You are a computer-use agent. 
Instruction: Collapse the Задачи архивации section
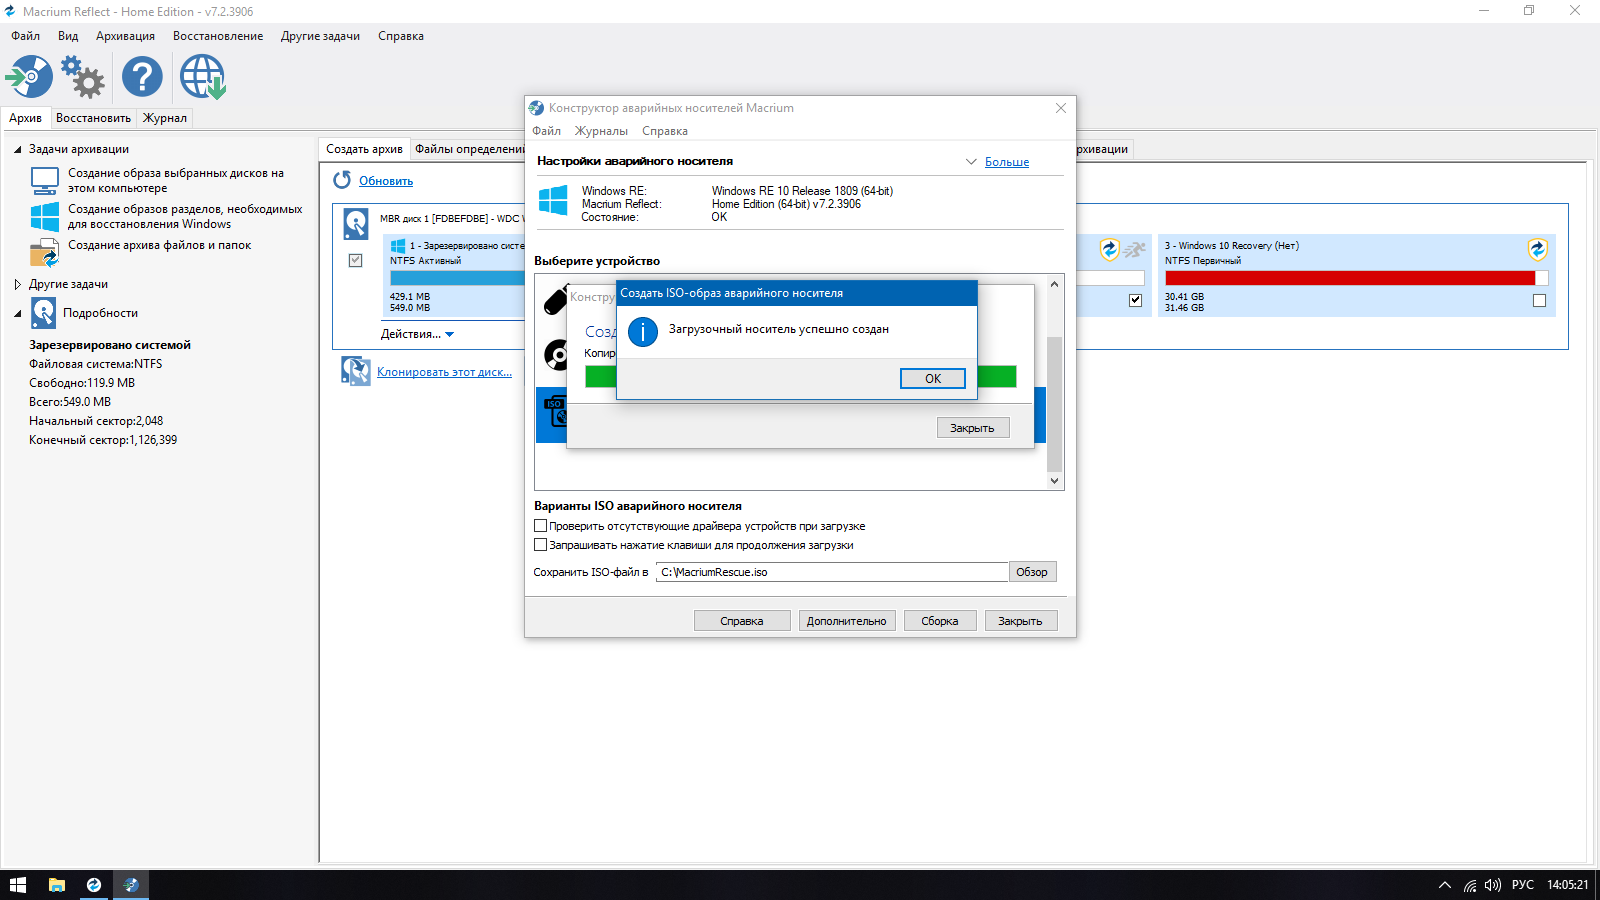pos(18,149)
